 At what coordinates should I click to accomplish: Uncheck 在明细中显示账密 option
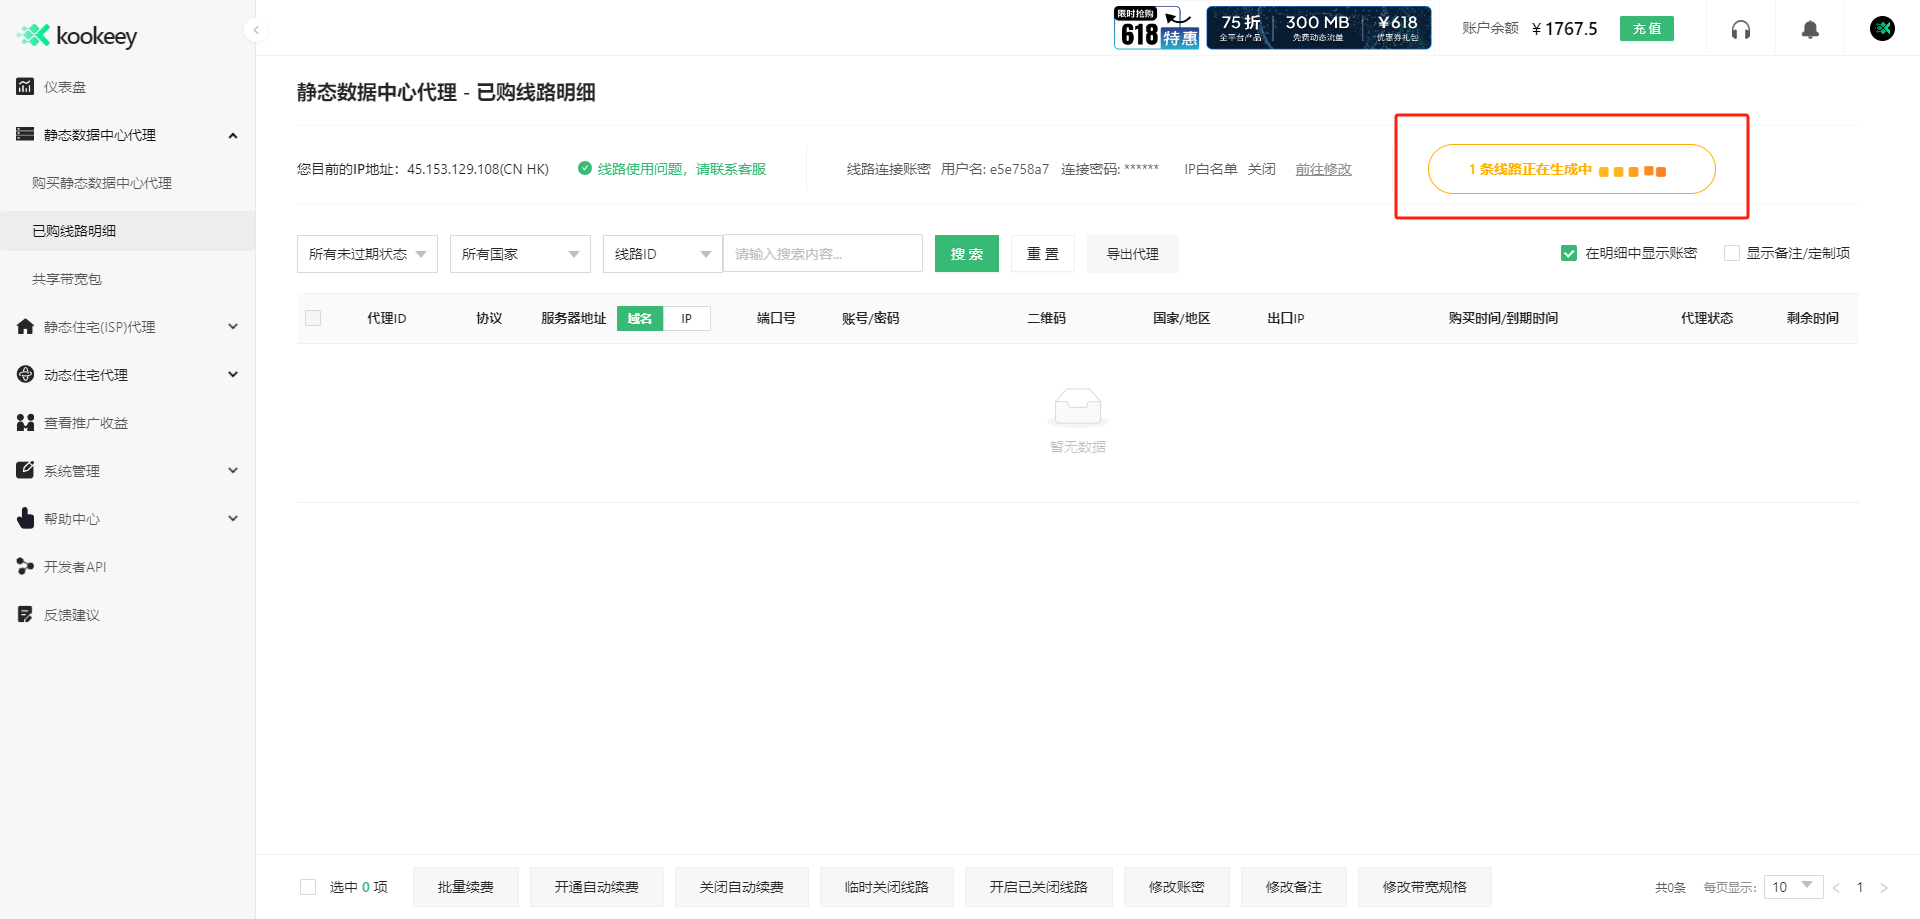(x=1568, y=253)
